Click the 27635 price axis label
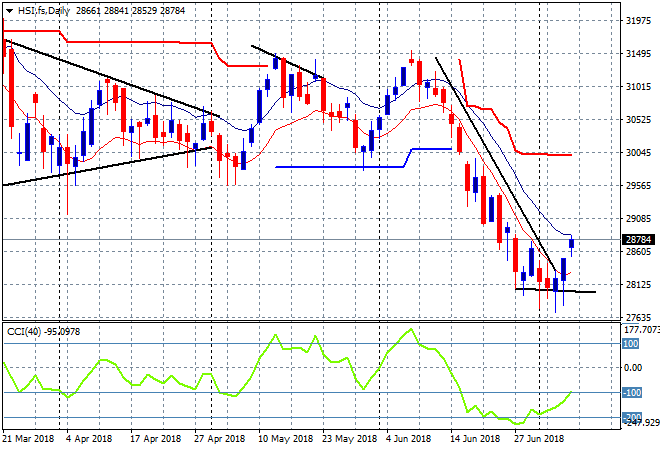Image resolution: width=660 pixels, height=450 pixels. pos(638,318)
